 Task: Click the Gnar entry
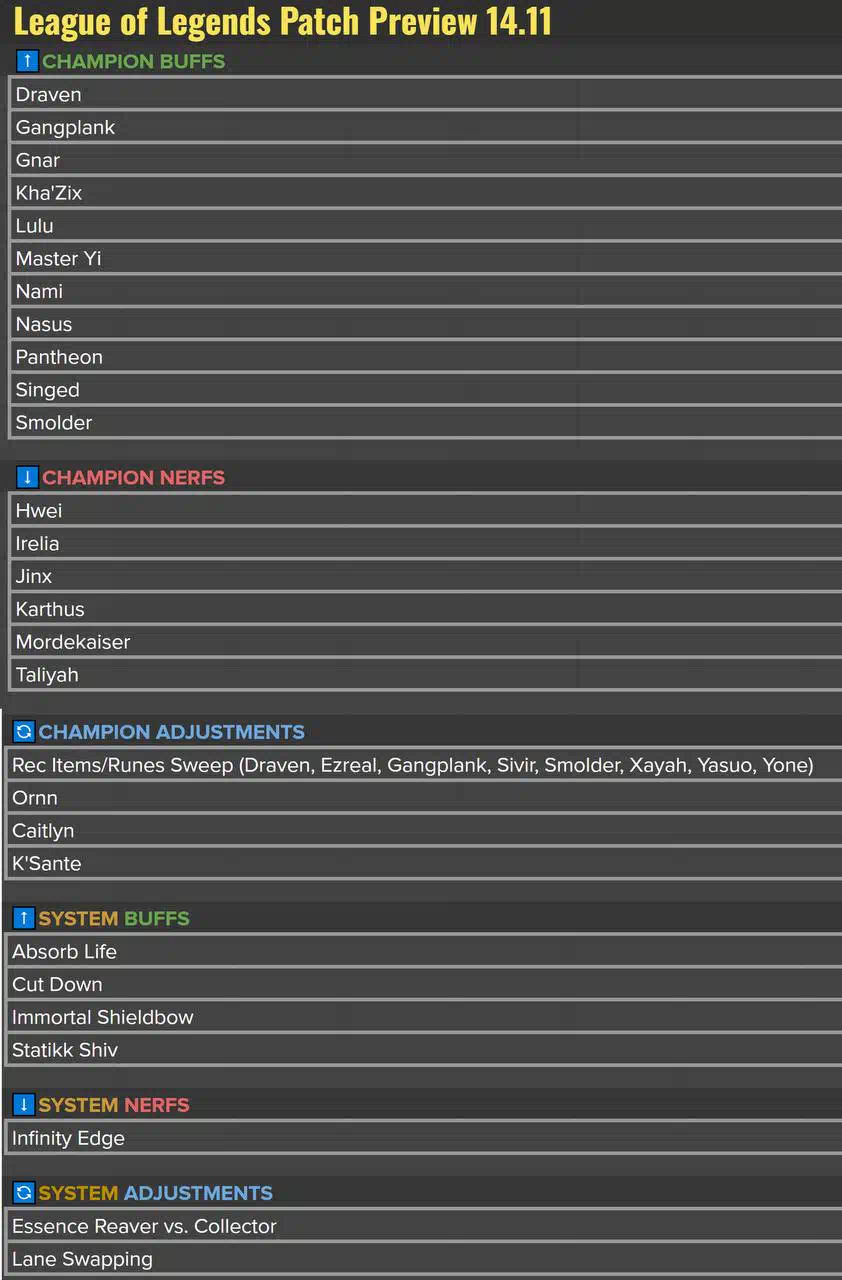(x=426, y=160)
